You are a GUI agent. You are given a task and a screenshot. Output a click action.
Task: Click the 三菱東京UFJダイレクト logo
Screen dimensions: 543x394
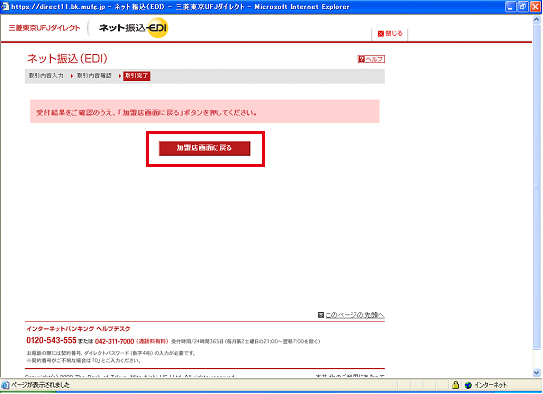click(x=44, y=28)
